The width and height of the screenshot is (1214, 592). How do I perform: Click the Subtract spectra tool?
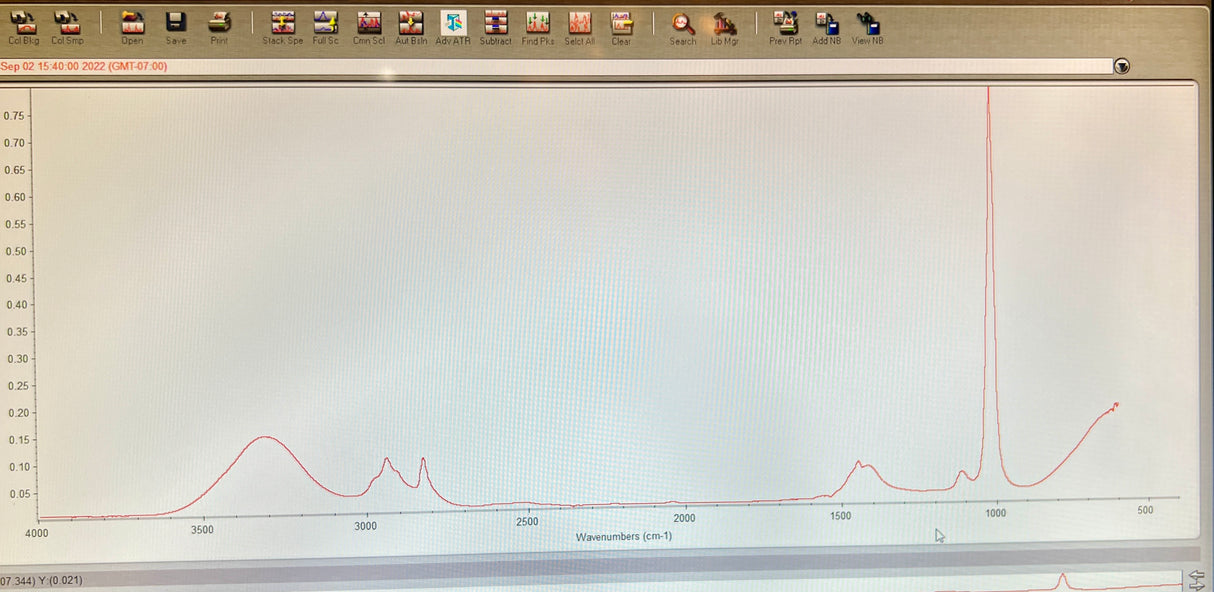[x=495, y=26]
